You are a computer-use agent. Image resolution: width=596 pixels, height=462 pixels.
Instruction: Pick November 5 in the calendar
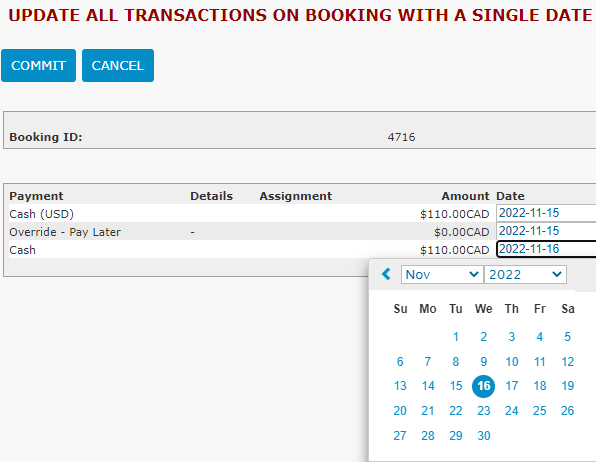click(567, 337)
